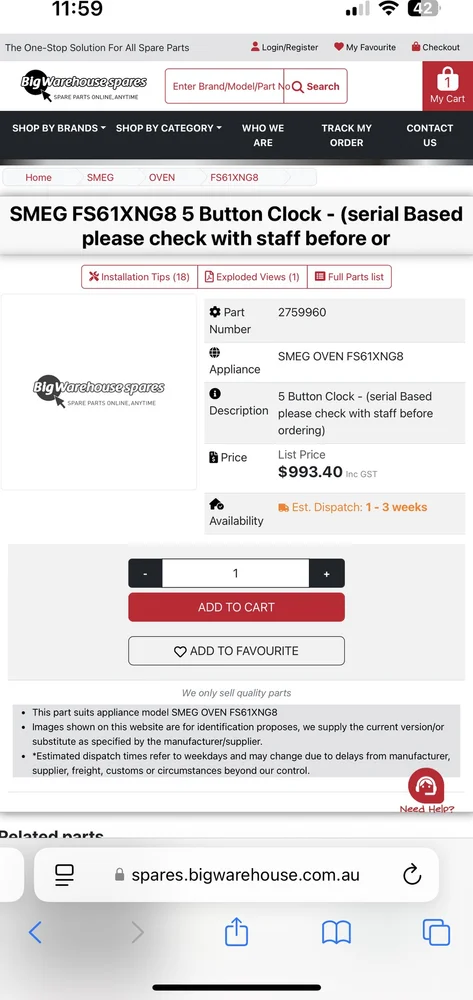The height and width of the screenshot is (1000, 473).
Task: Go back with Safari back arrow
Action: point(35,932)
